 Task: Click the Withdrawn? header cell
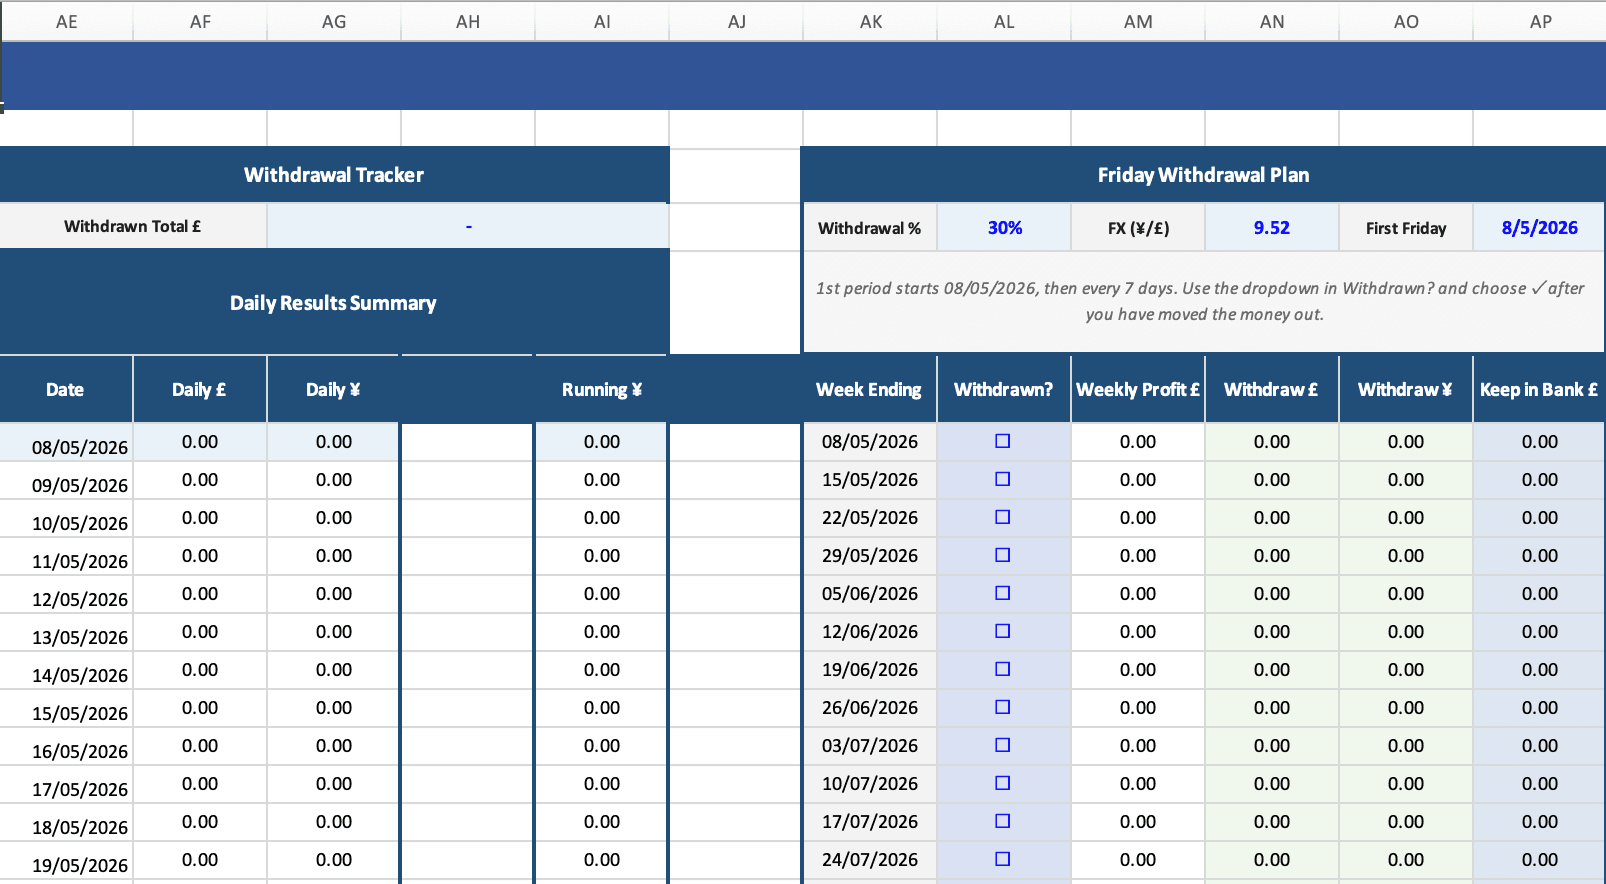tap(1004, 390)
